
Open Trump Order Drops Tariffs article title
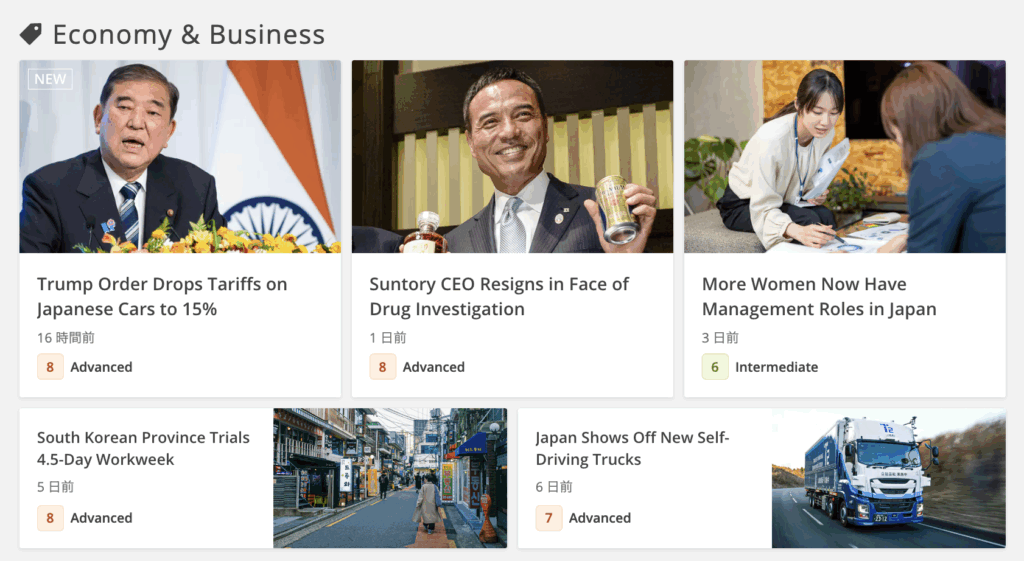tap(162, 297)
